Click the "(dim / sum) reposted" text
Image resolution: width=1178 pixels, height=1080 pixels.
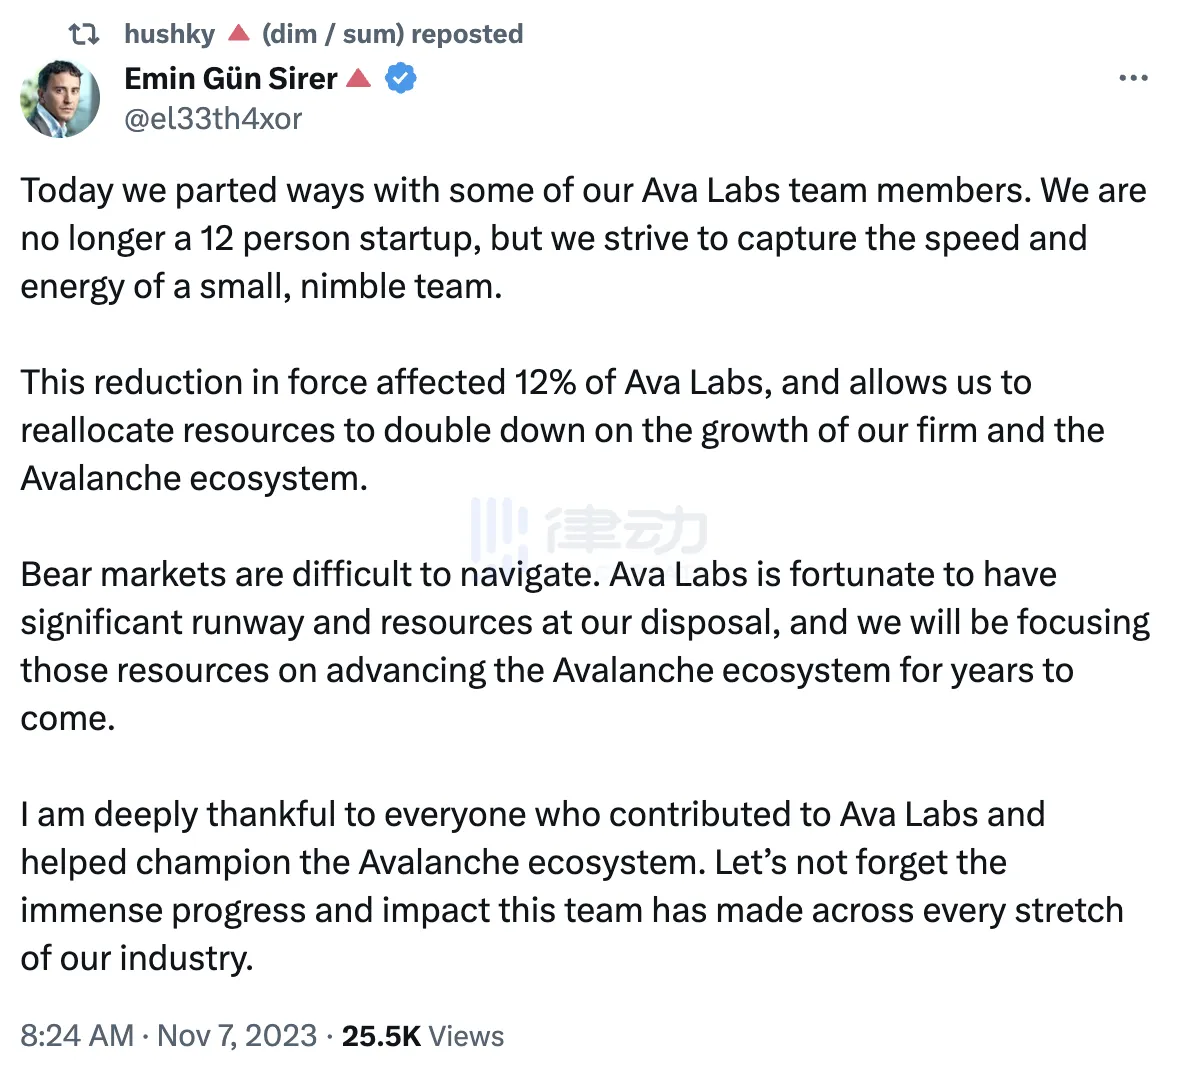(392, 34)
